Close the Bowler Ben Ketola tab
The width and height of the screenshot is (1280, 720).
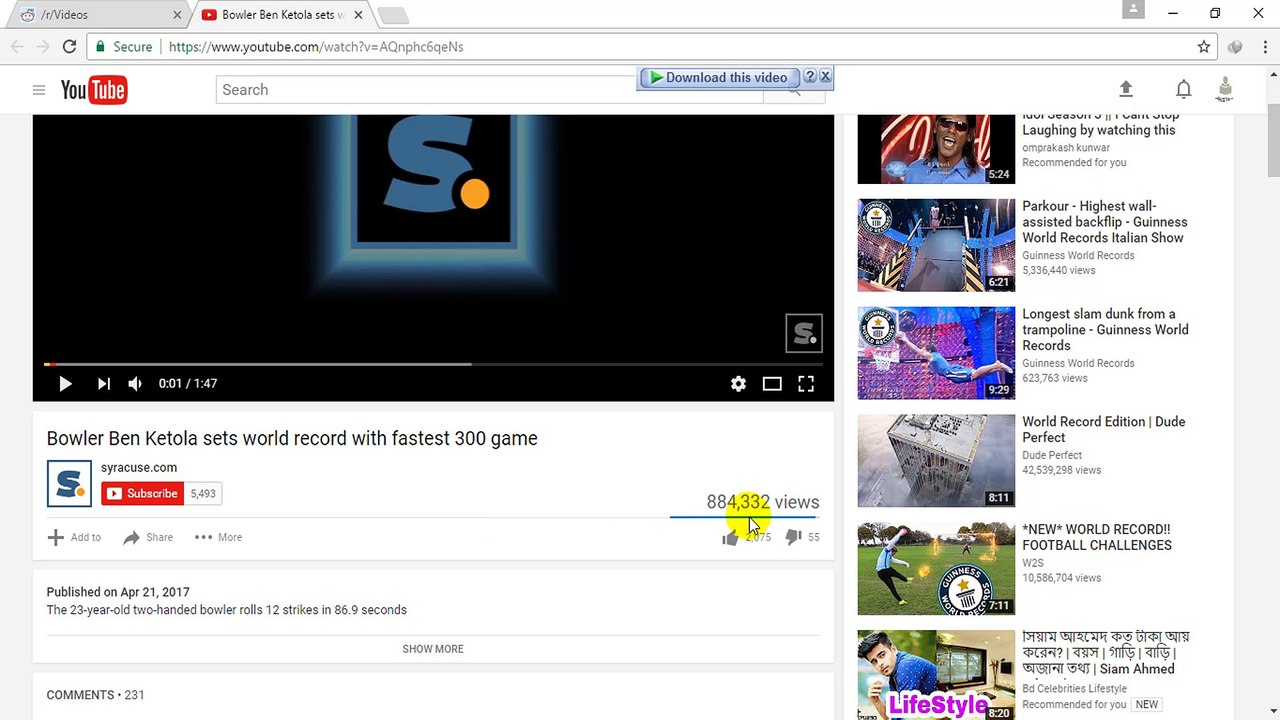coord(358,15)
